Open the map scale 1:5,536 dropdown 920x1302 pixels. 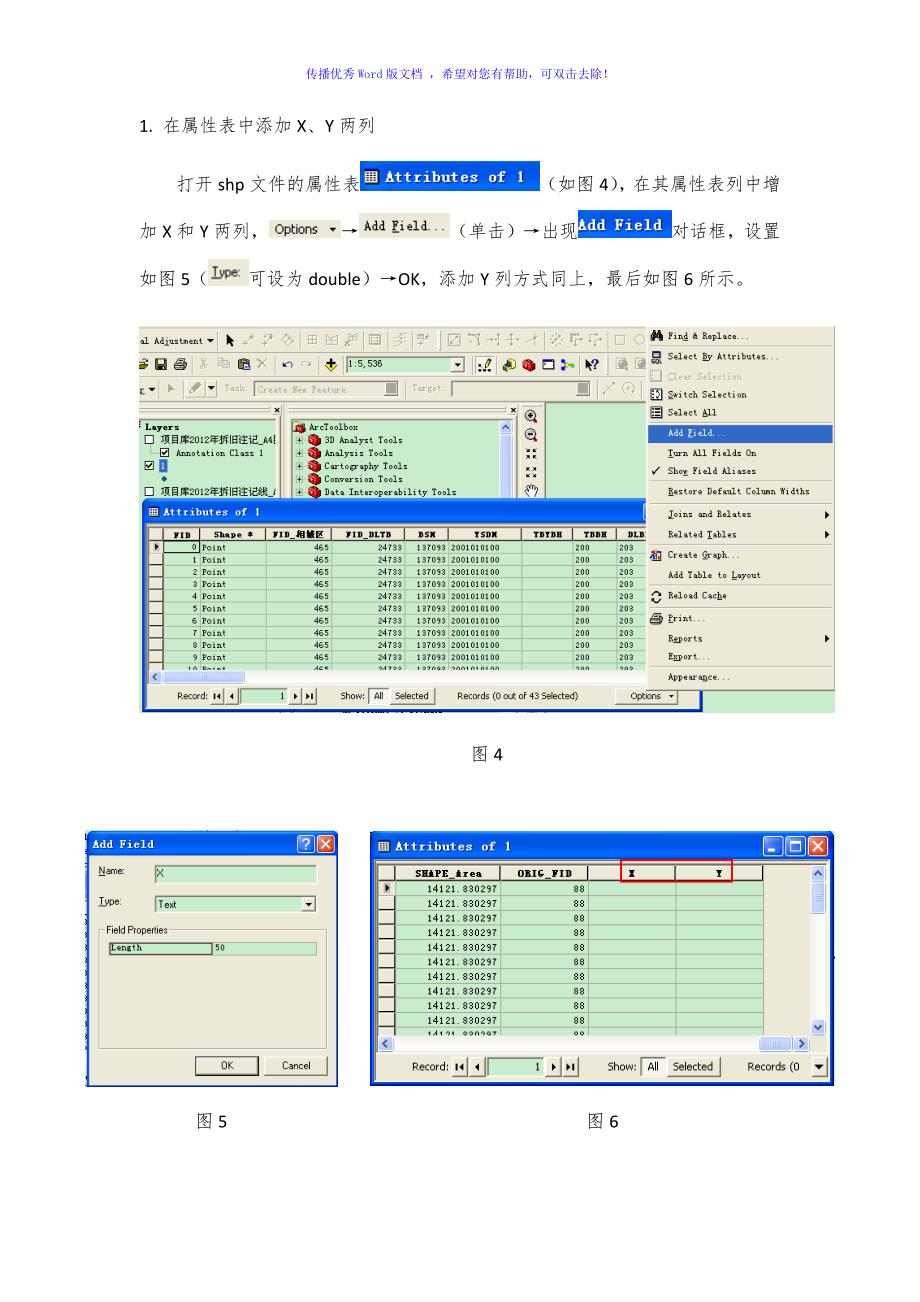(x=457, y=364)
